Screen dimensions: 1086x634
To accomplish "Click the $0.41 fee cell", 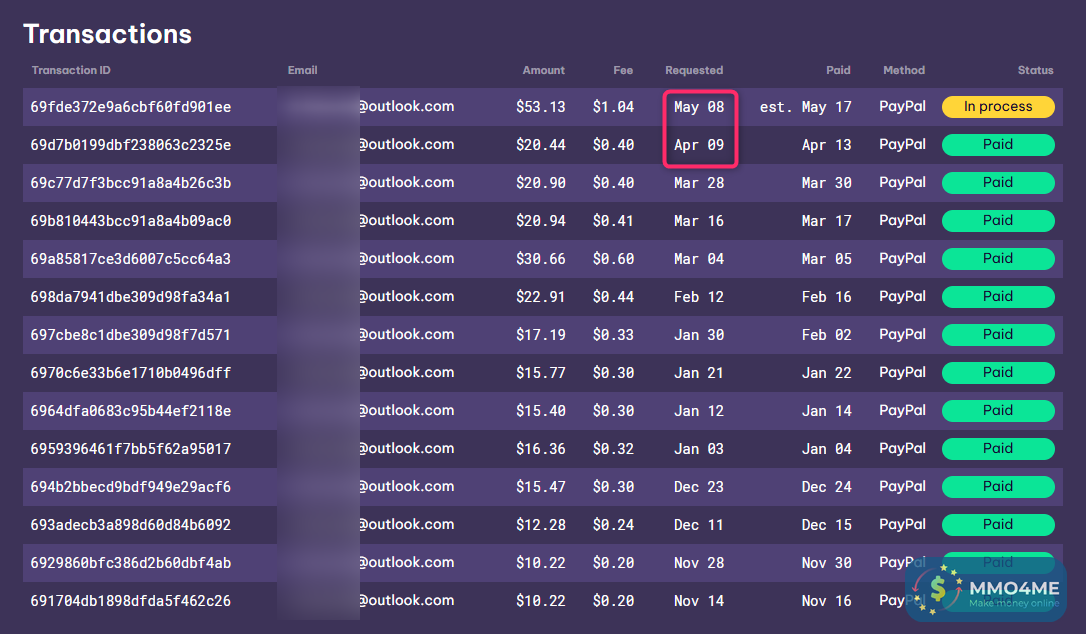I will [613, 221].
